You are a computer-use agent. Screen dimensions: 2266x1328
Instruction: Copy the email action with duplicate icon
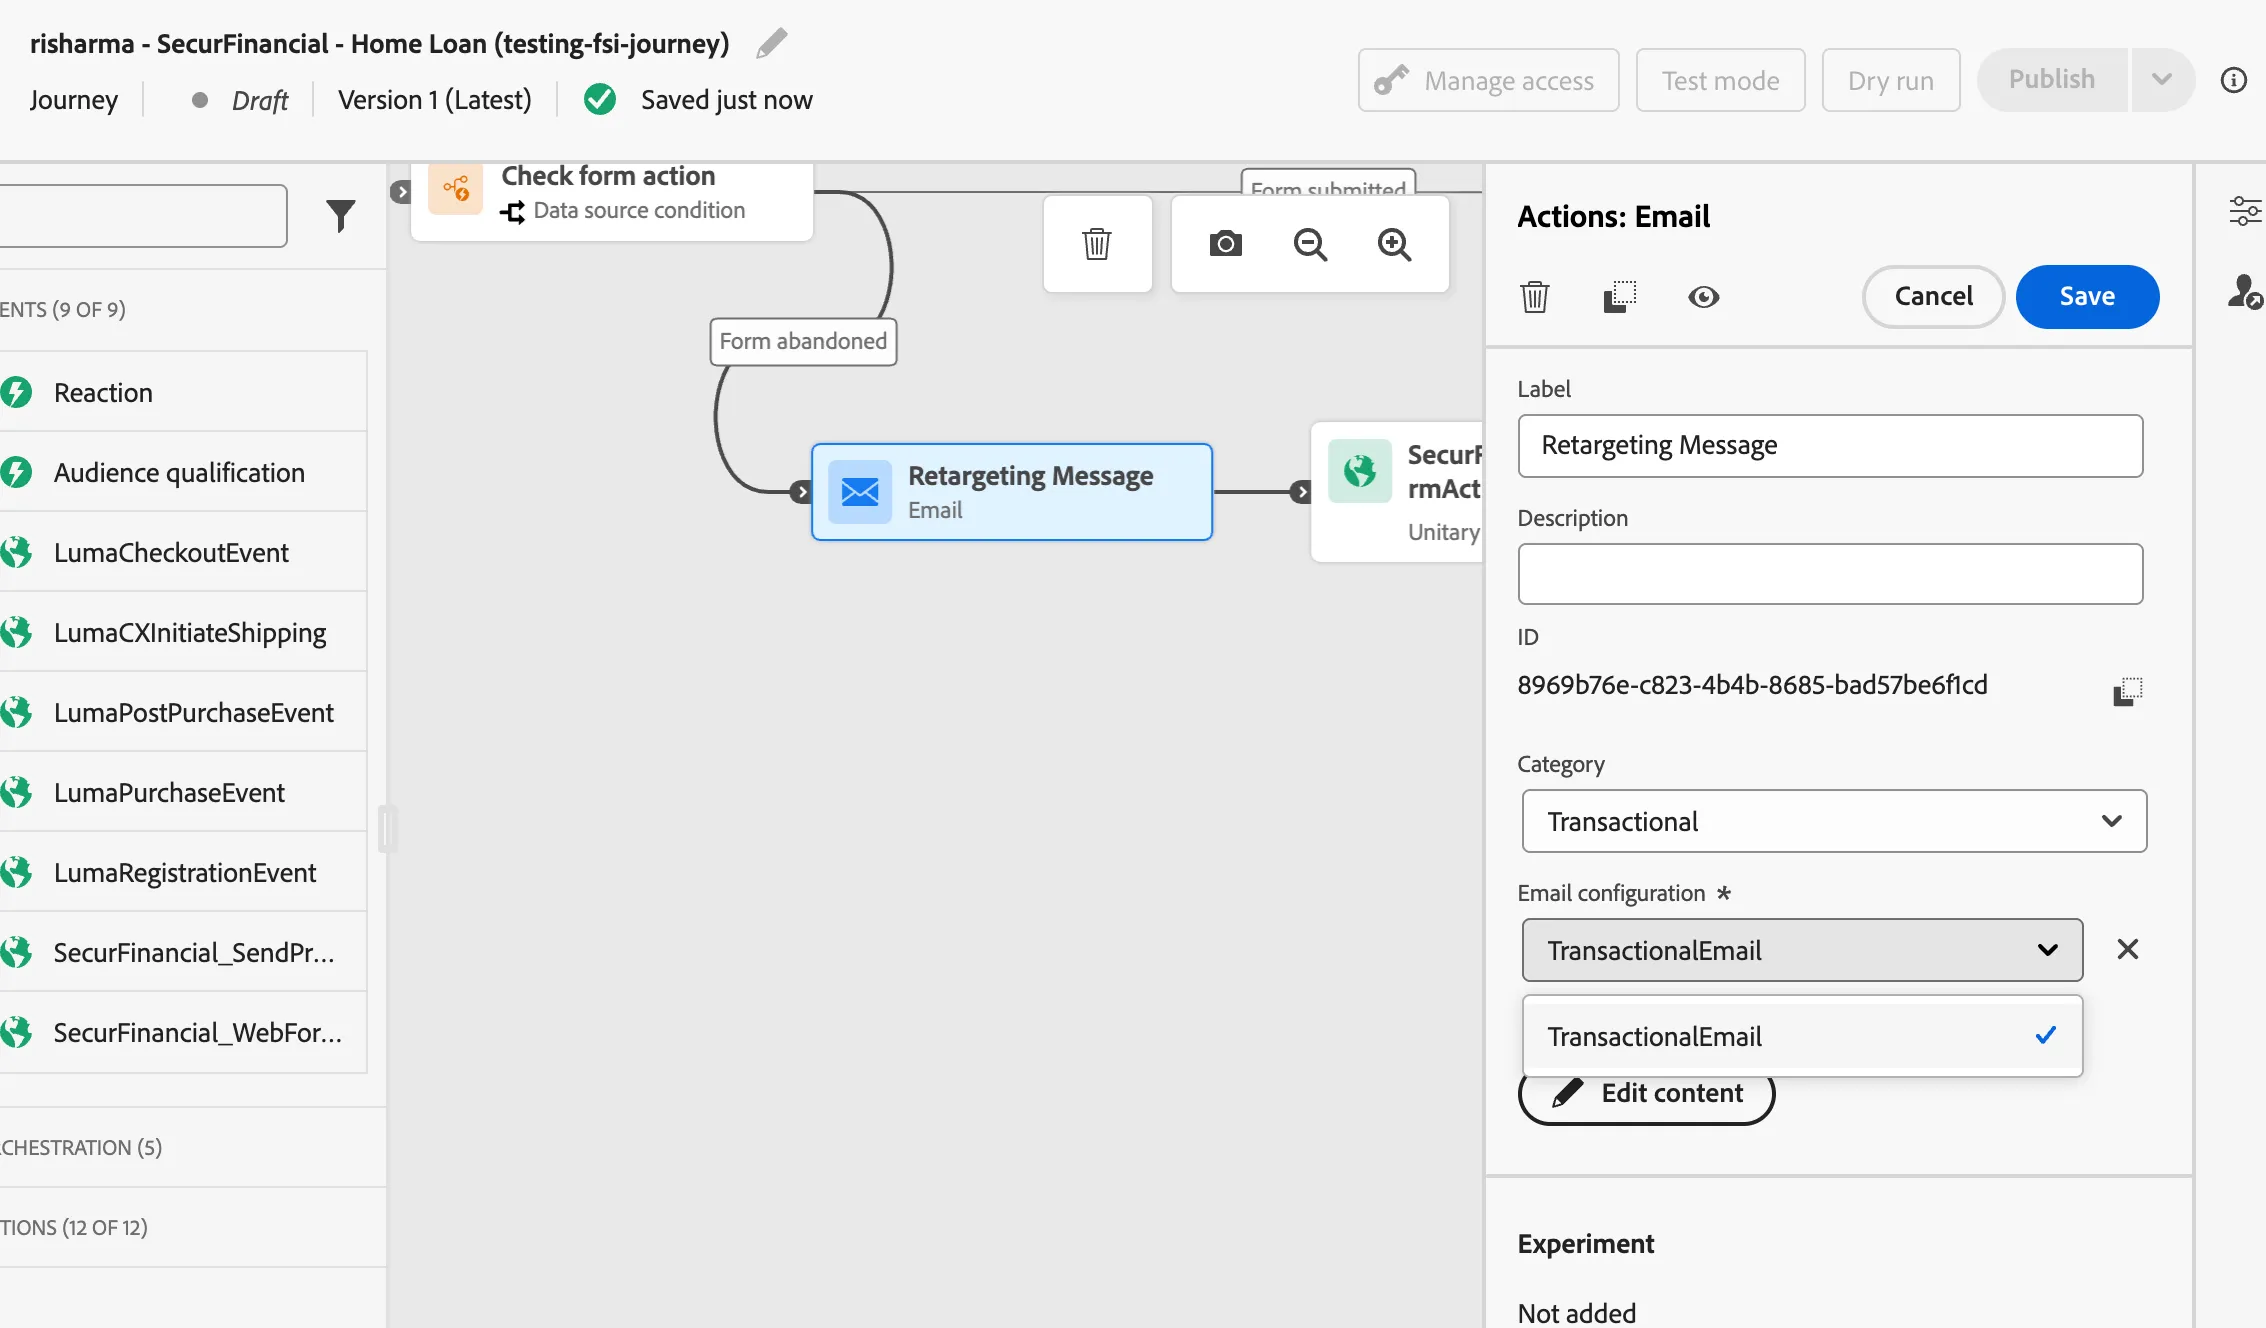pyautogui.click(x=1619, y=297)
